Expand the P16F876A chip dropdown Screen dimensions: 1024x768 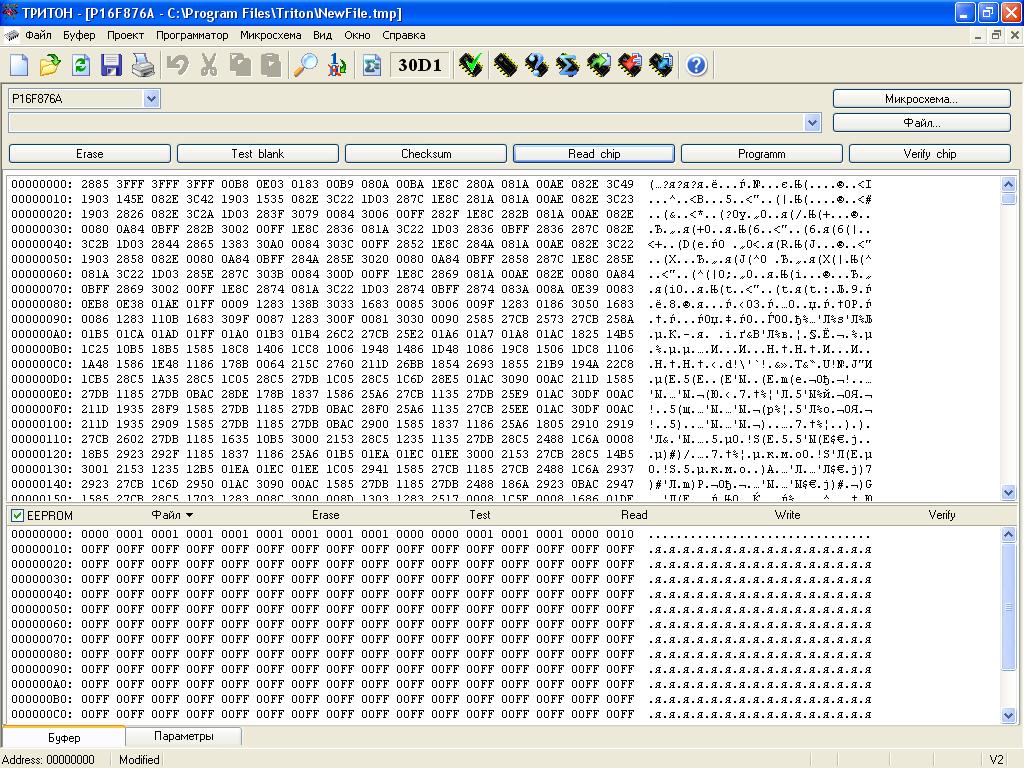pyautogui.click(x=151, y=99)
